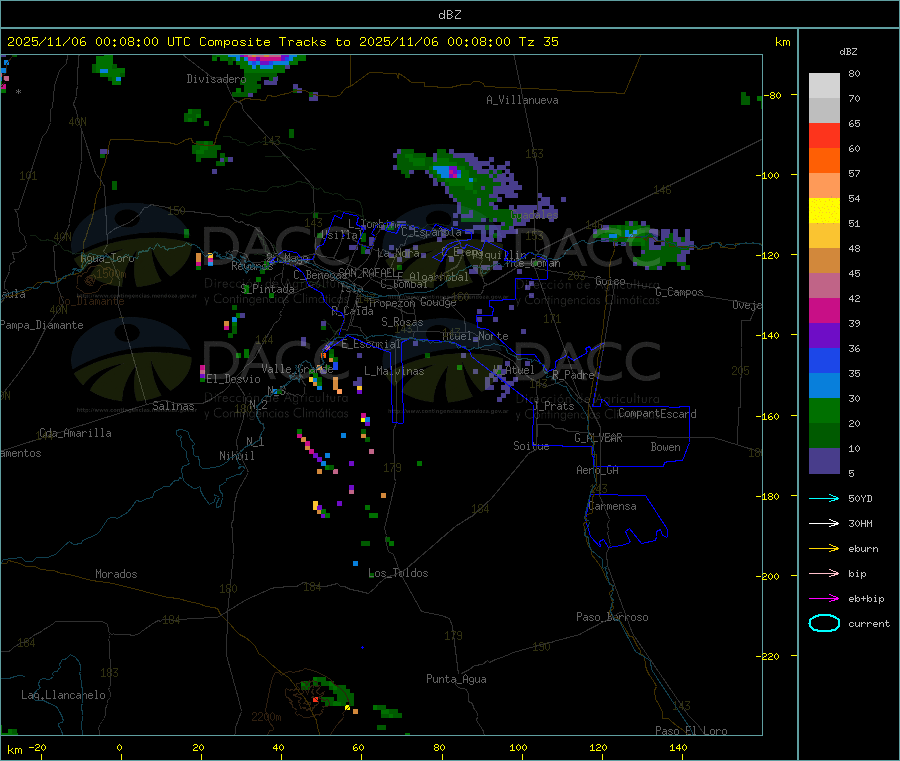Click the red echo pixel at the 2200m volcano
900x761 pixels.
[x=315, y=700]
